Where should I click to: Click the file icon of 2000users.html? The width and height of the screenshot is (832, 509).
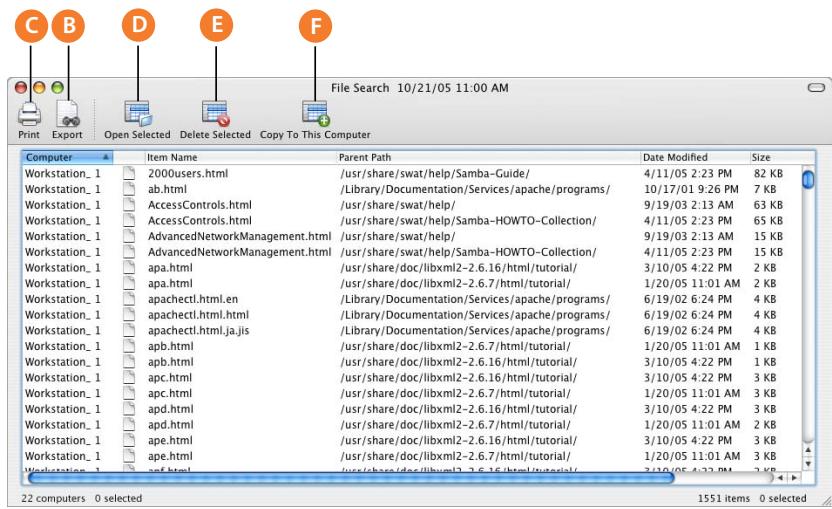[129, 173]
